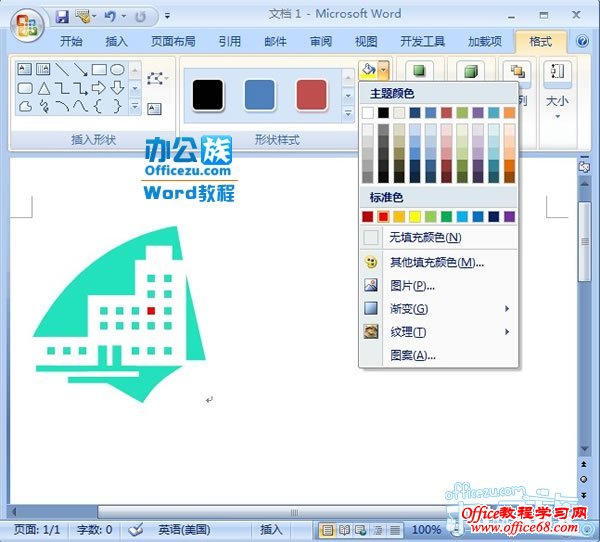Choose the rounded rectangle shape
600x542 pixels.
click(x=25, y=88)
